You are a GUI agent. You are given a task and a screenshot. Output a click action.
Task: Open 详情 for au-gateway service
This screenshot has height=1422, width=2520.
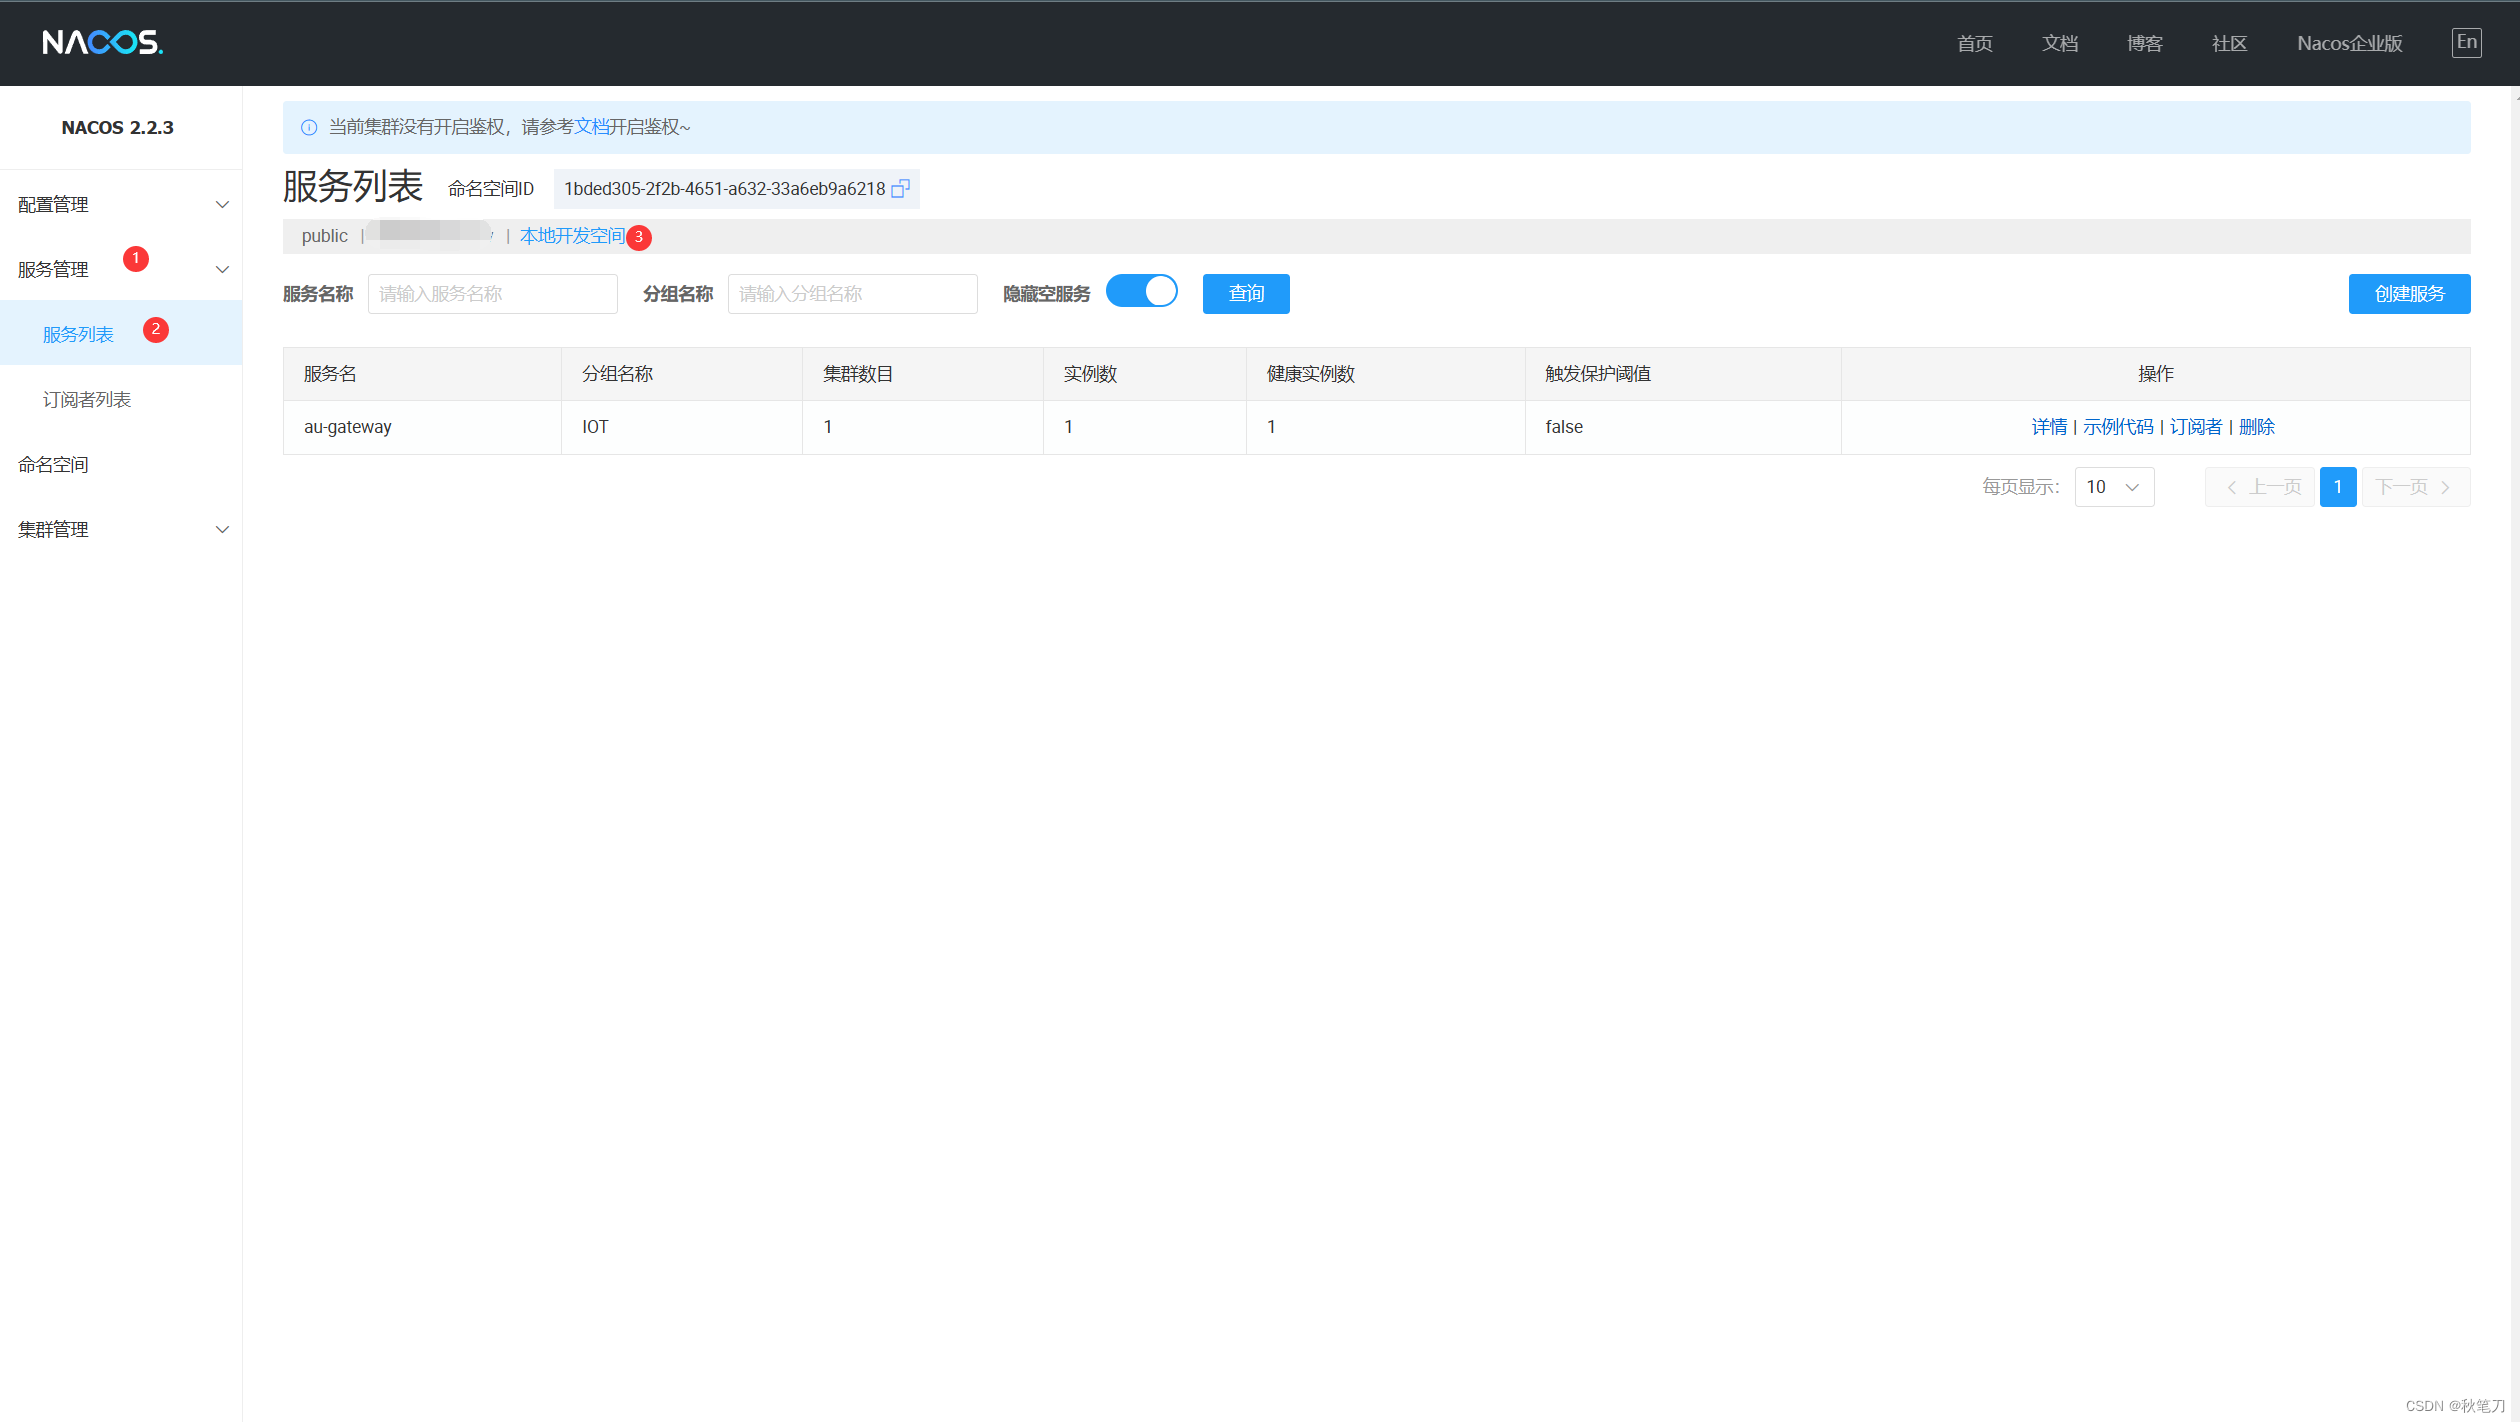(x=2048, y=427)
